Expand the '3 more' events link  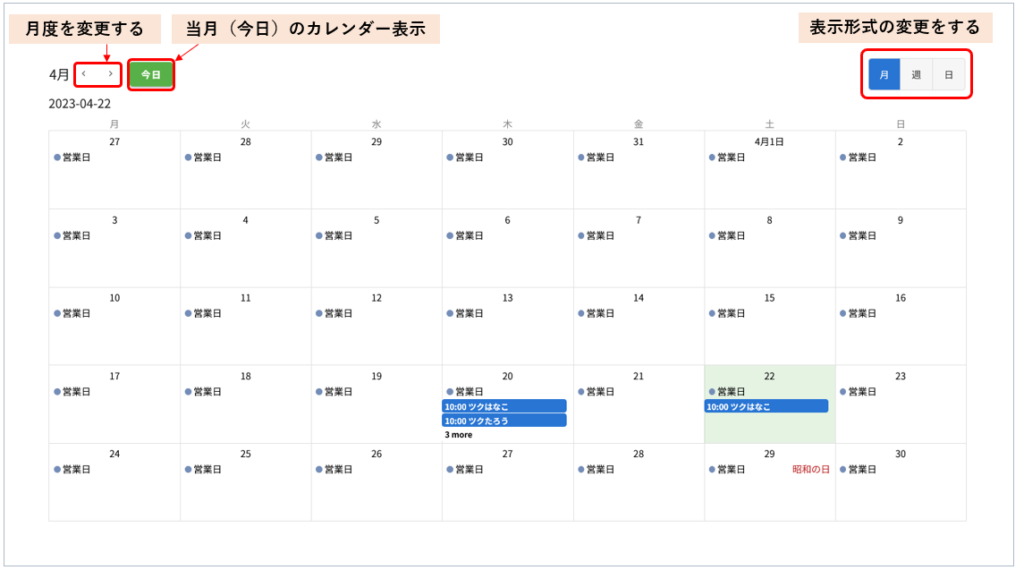coord(459,435)
